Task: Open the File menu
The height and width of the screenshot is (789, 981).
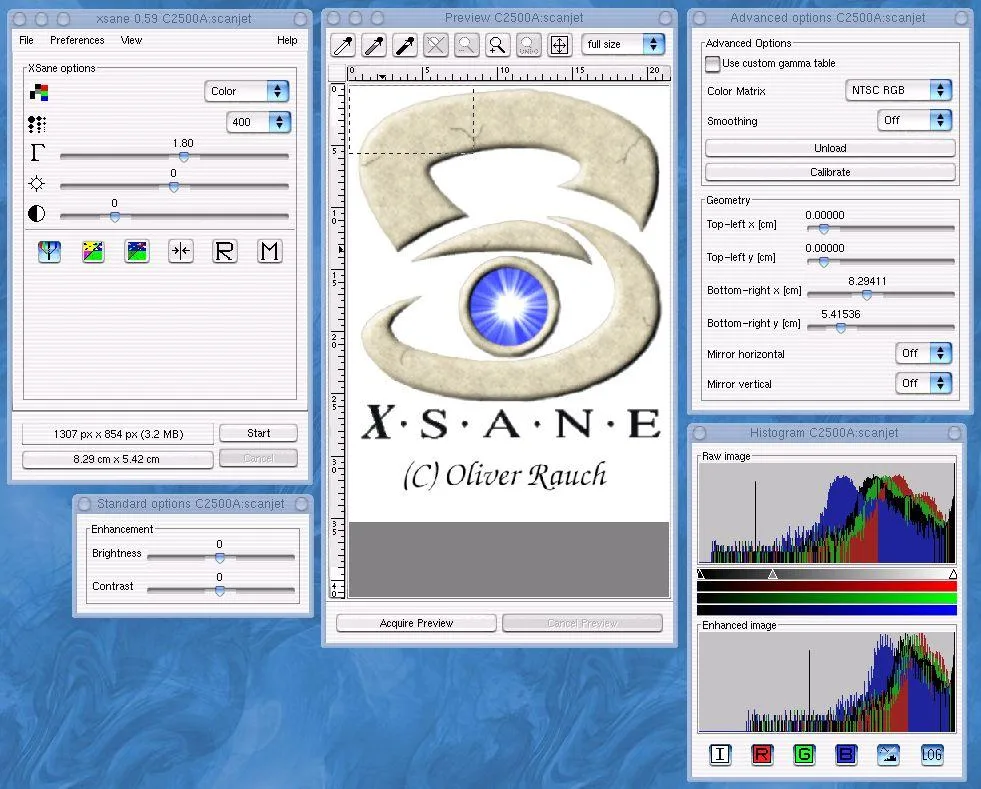Action: pos(26,41)
